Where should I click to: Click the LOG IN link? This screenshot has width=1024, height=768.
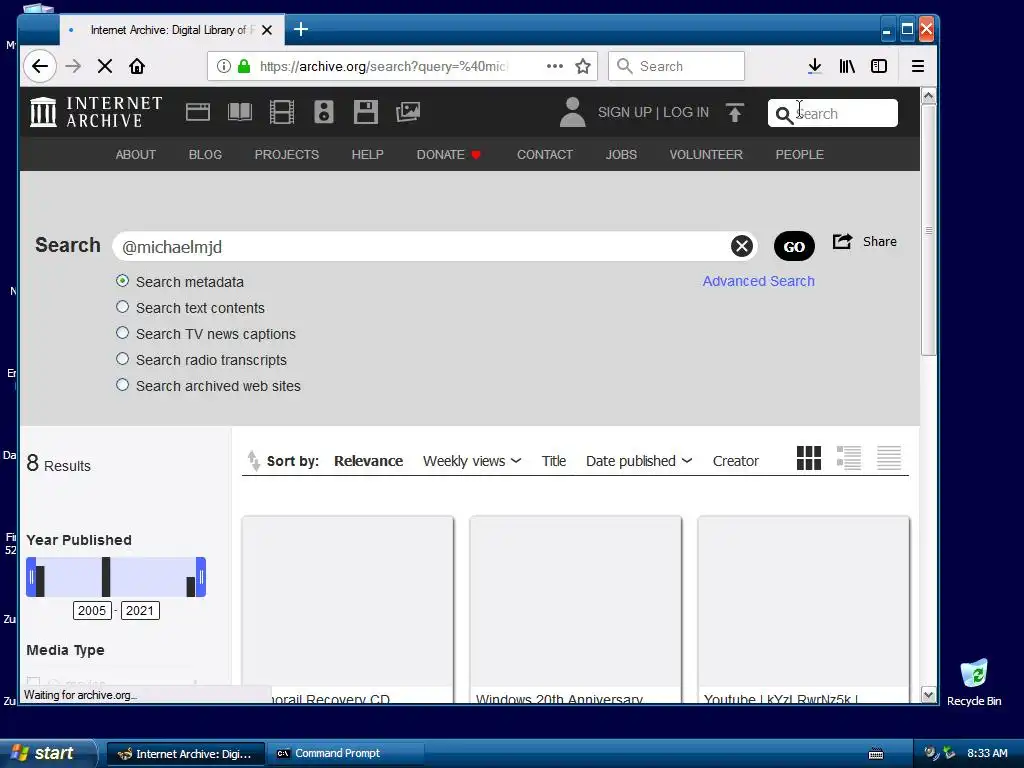point(686,112)
